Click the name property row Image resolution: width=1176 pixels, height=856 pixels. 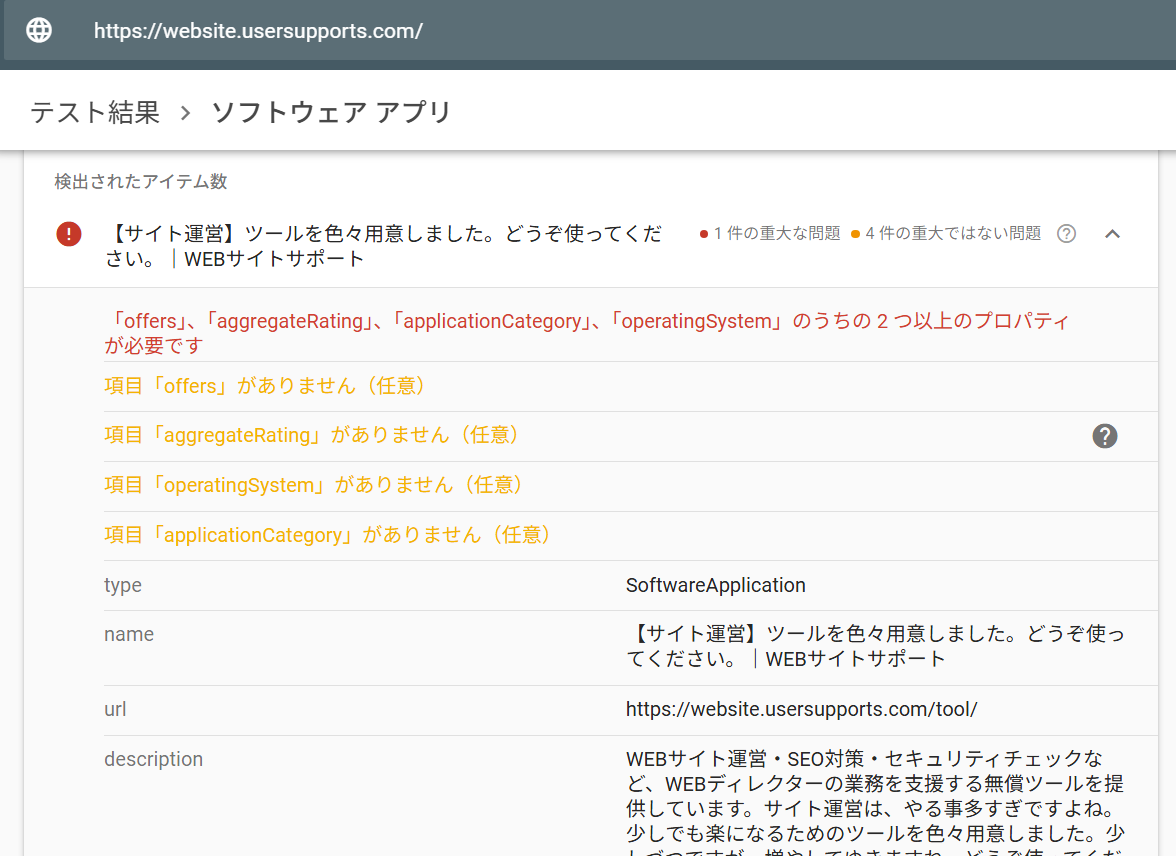tap(129, 635)
